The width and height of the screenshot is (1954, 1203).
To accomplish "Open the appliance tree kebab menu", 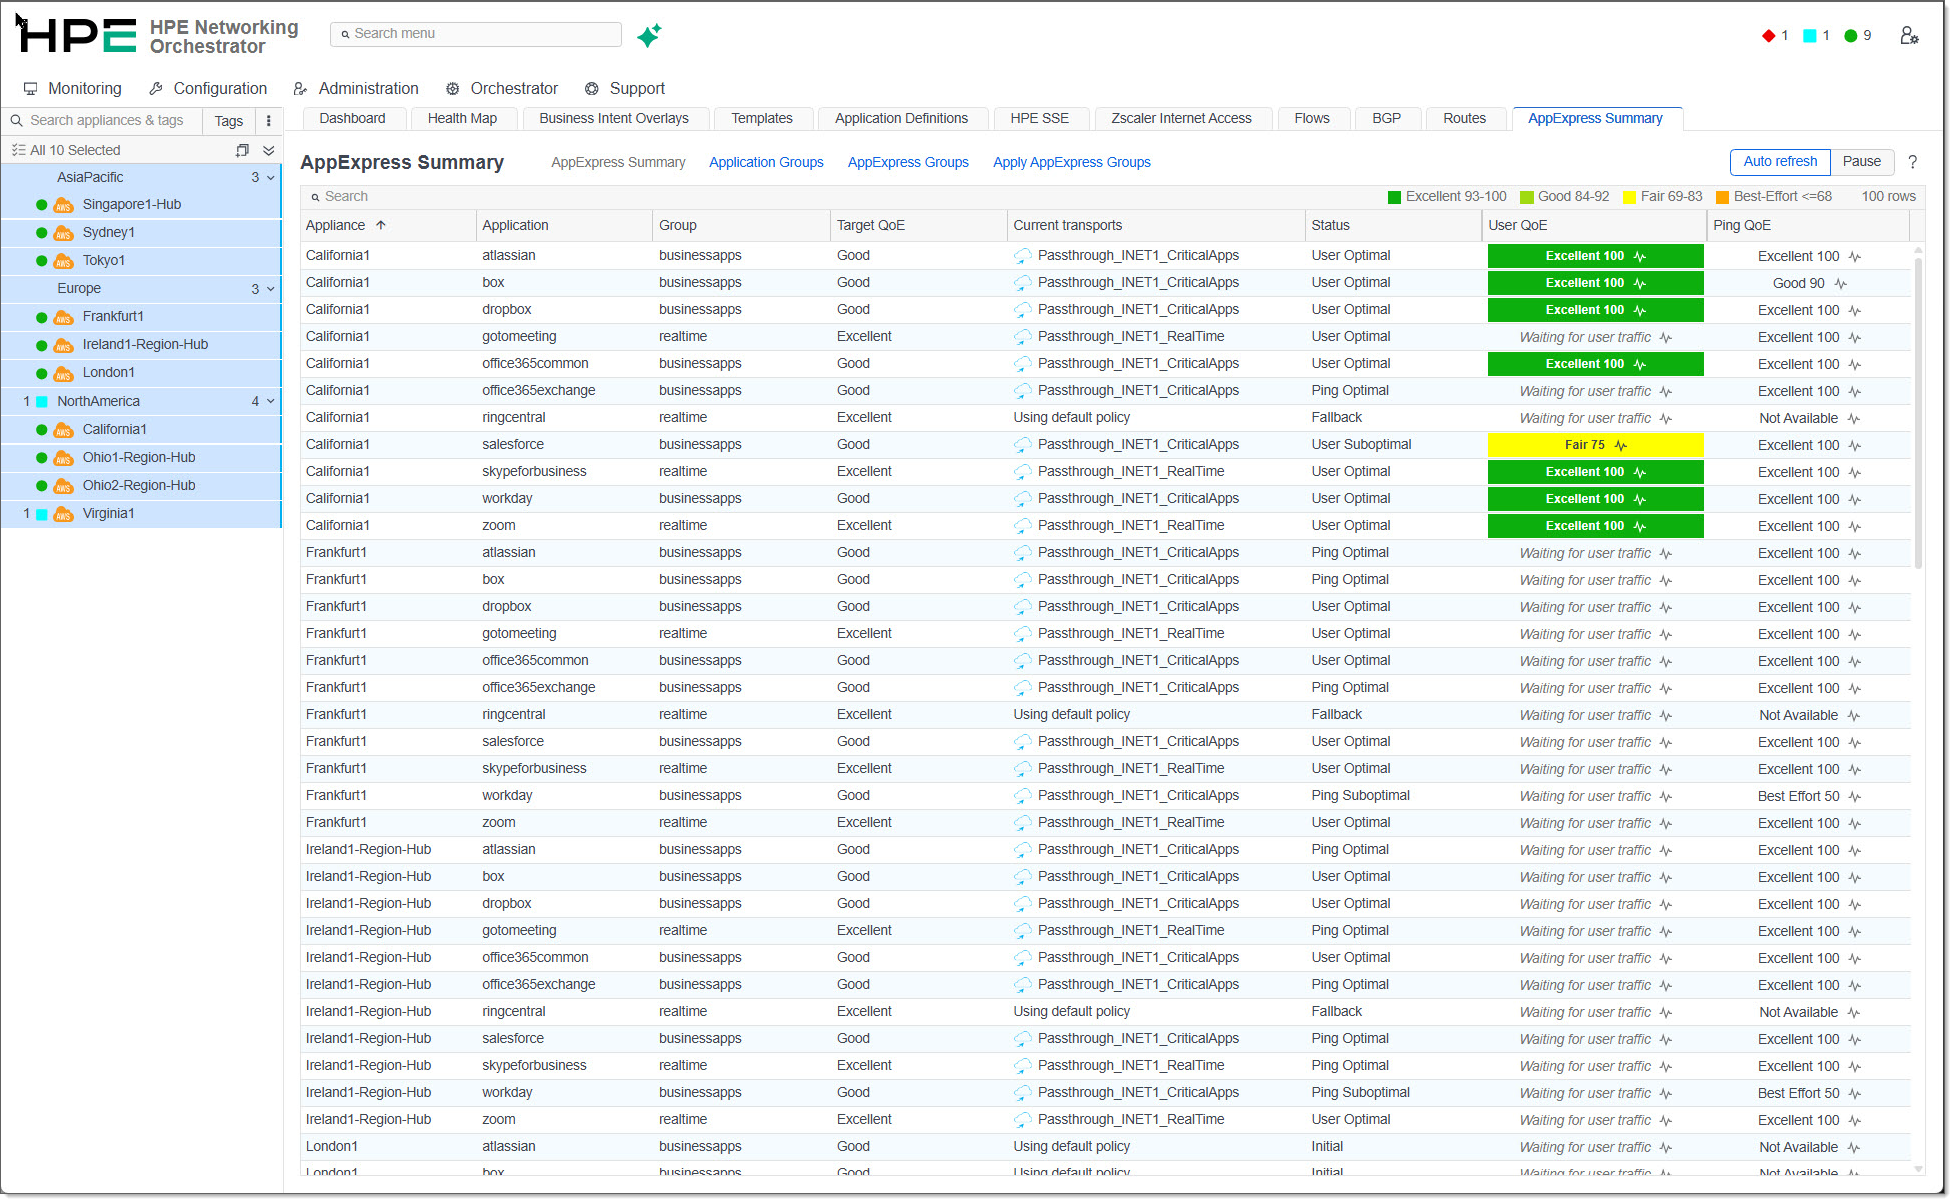I will 268,121.
